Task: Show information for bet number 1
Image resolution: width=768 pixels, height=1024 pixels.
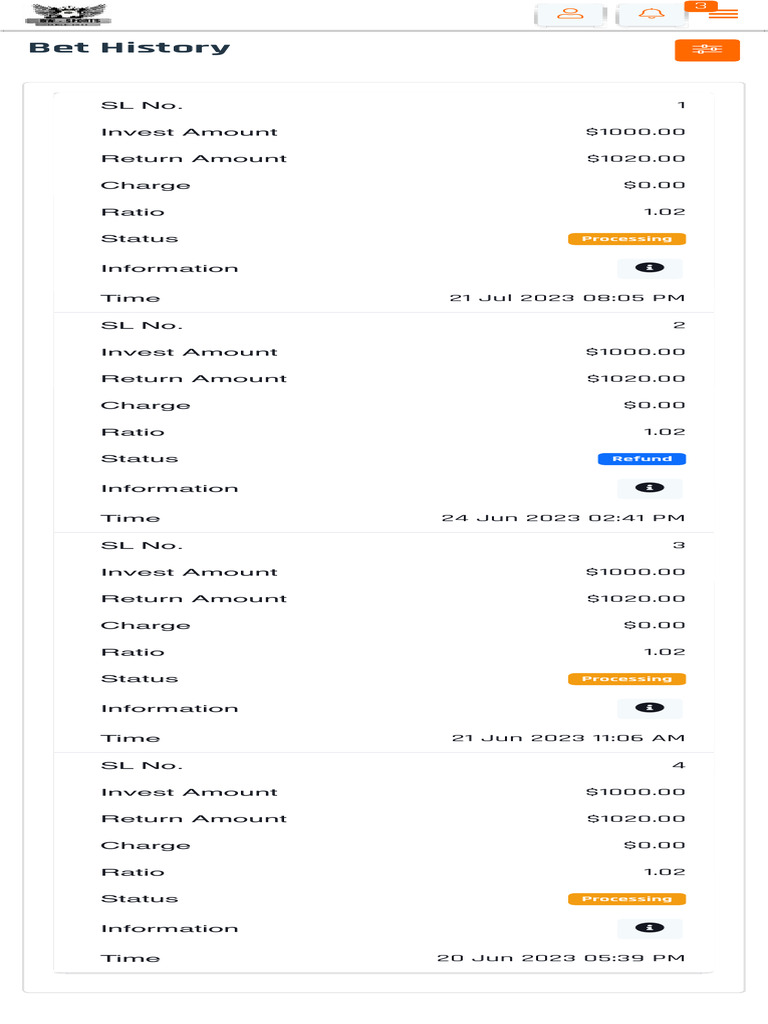Action: pos(650,268)
